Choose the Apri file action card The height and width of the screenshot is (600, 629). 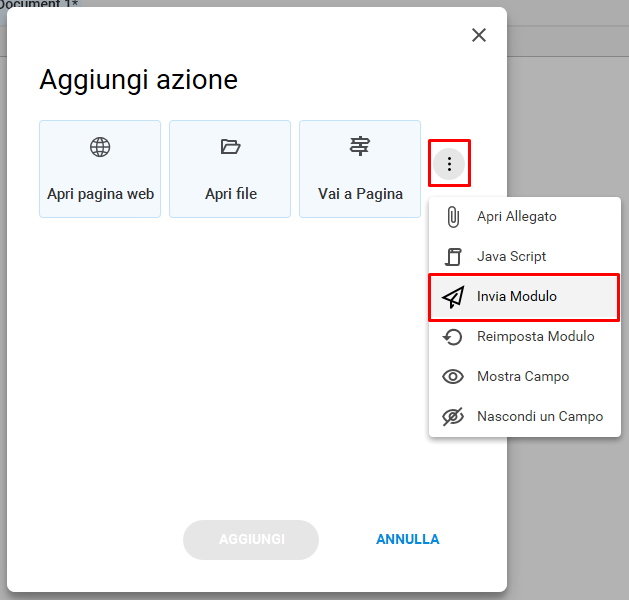(x=230, y=169)
